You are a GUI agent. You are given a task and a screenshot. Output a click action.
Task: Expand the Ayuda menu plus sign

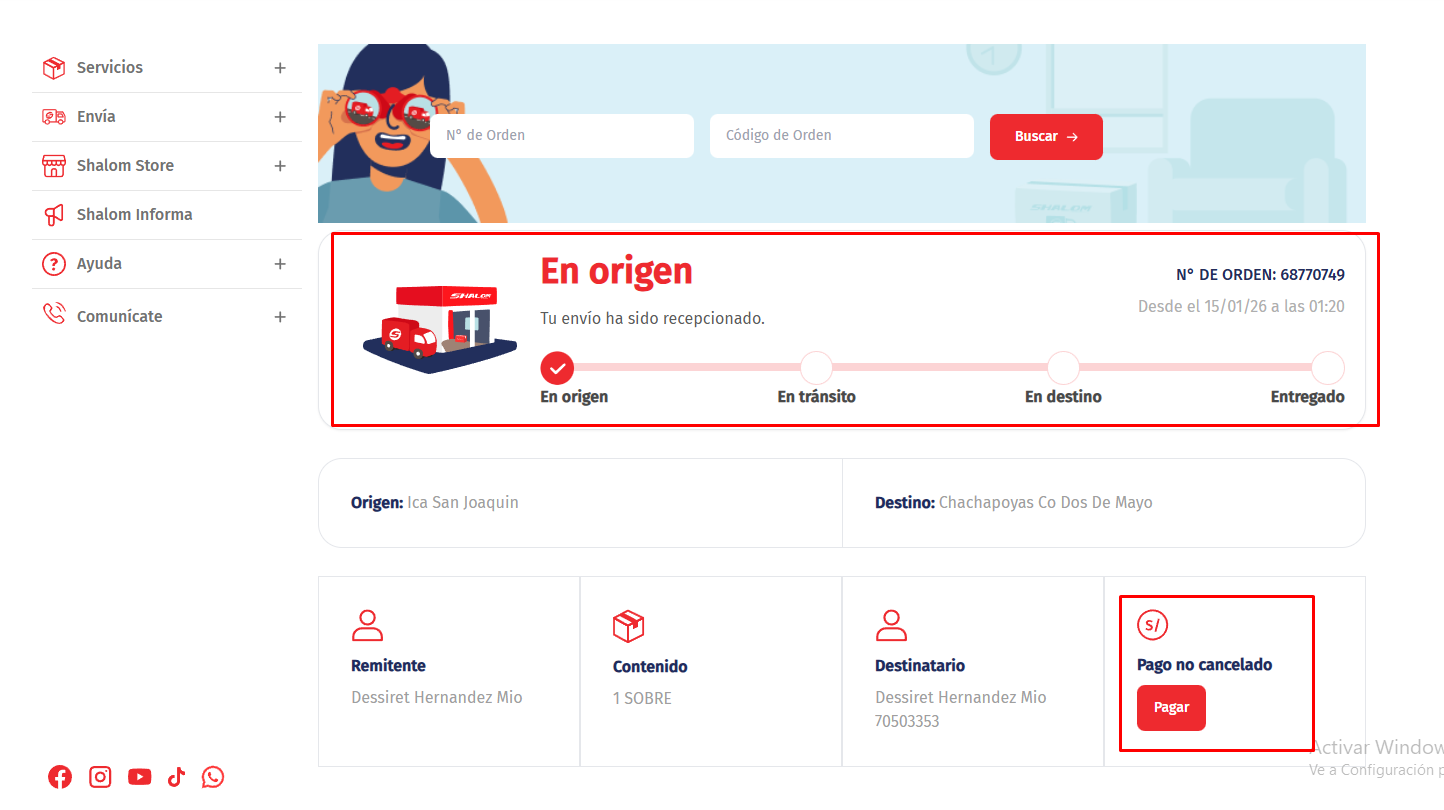point(280,264)
